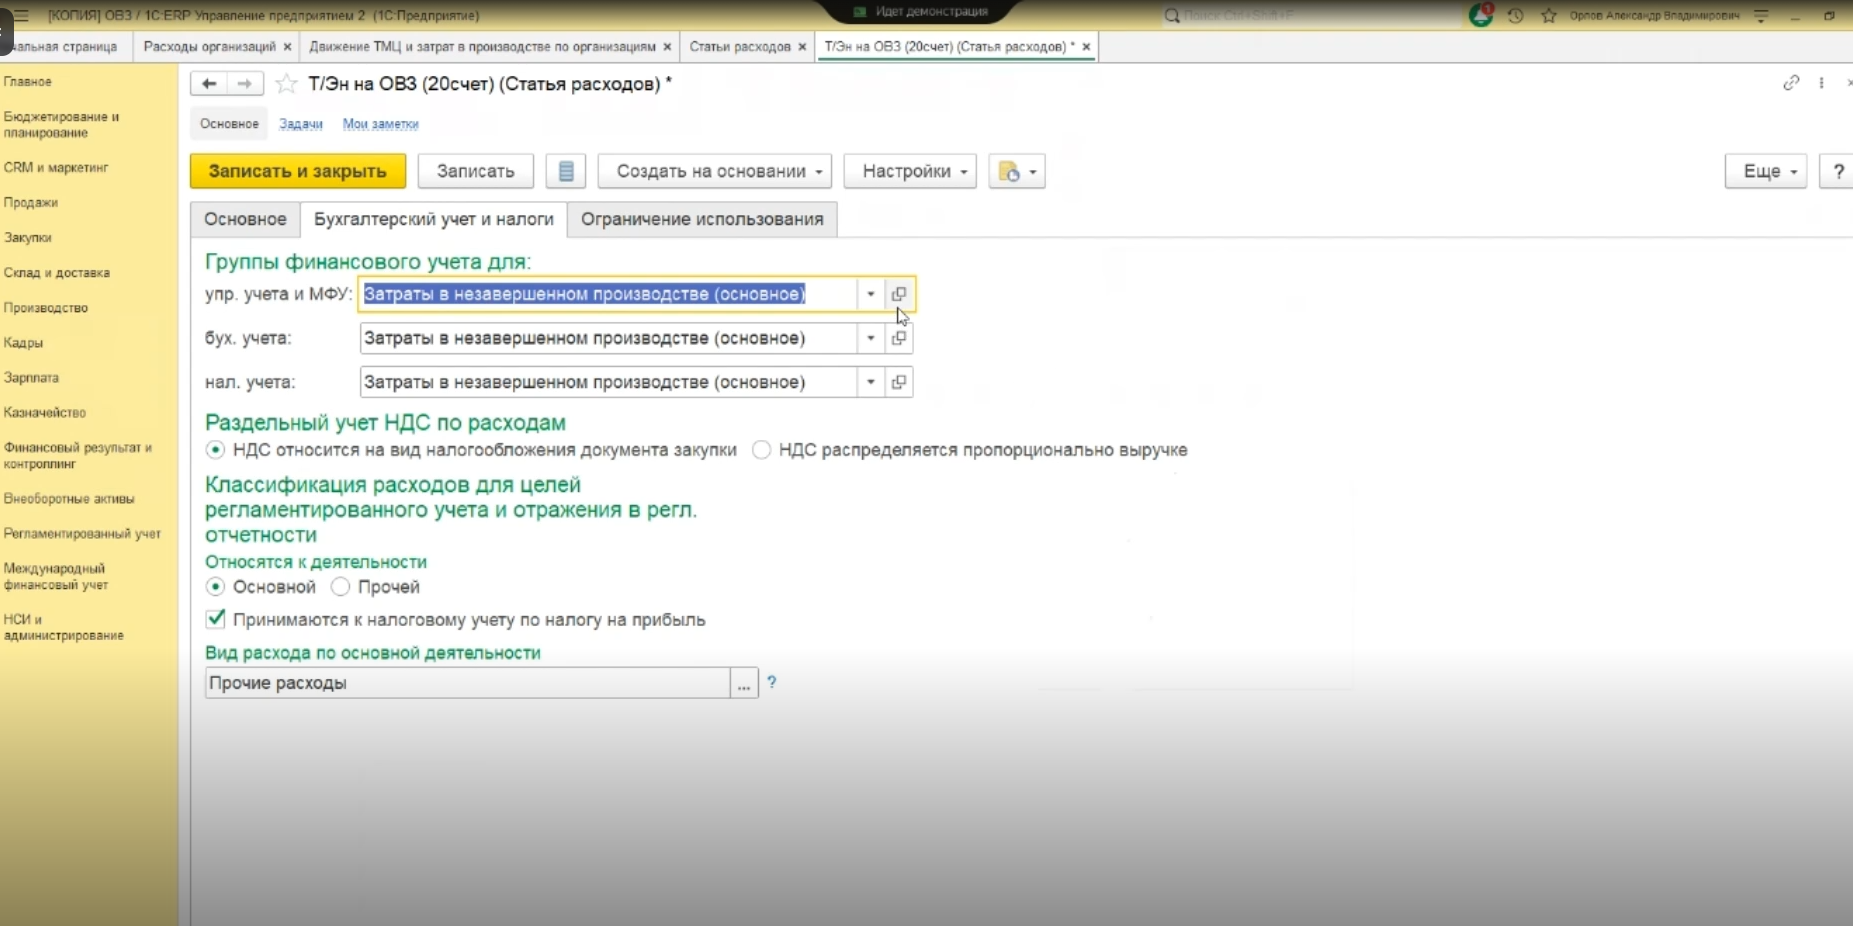The width and height of the screenshot is (1853, 926).
Task: Choose Основной activity radio button
Action: [215, 587]
